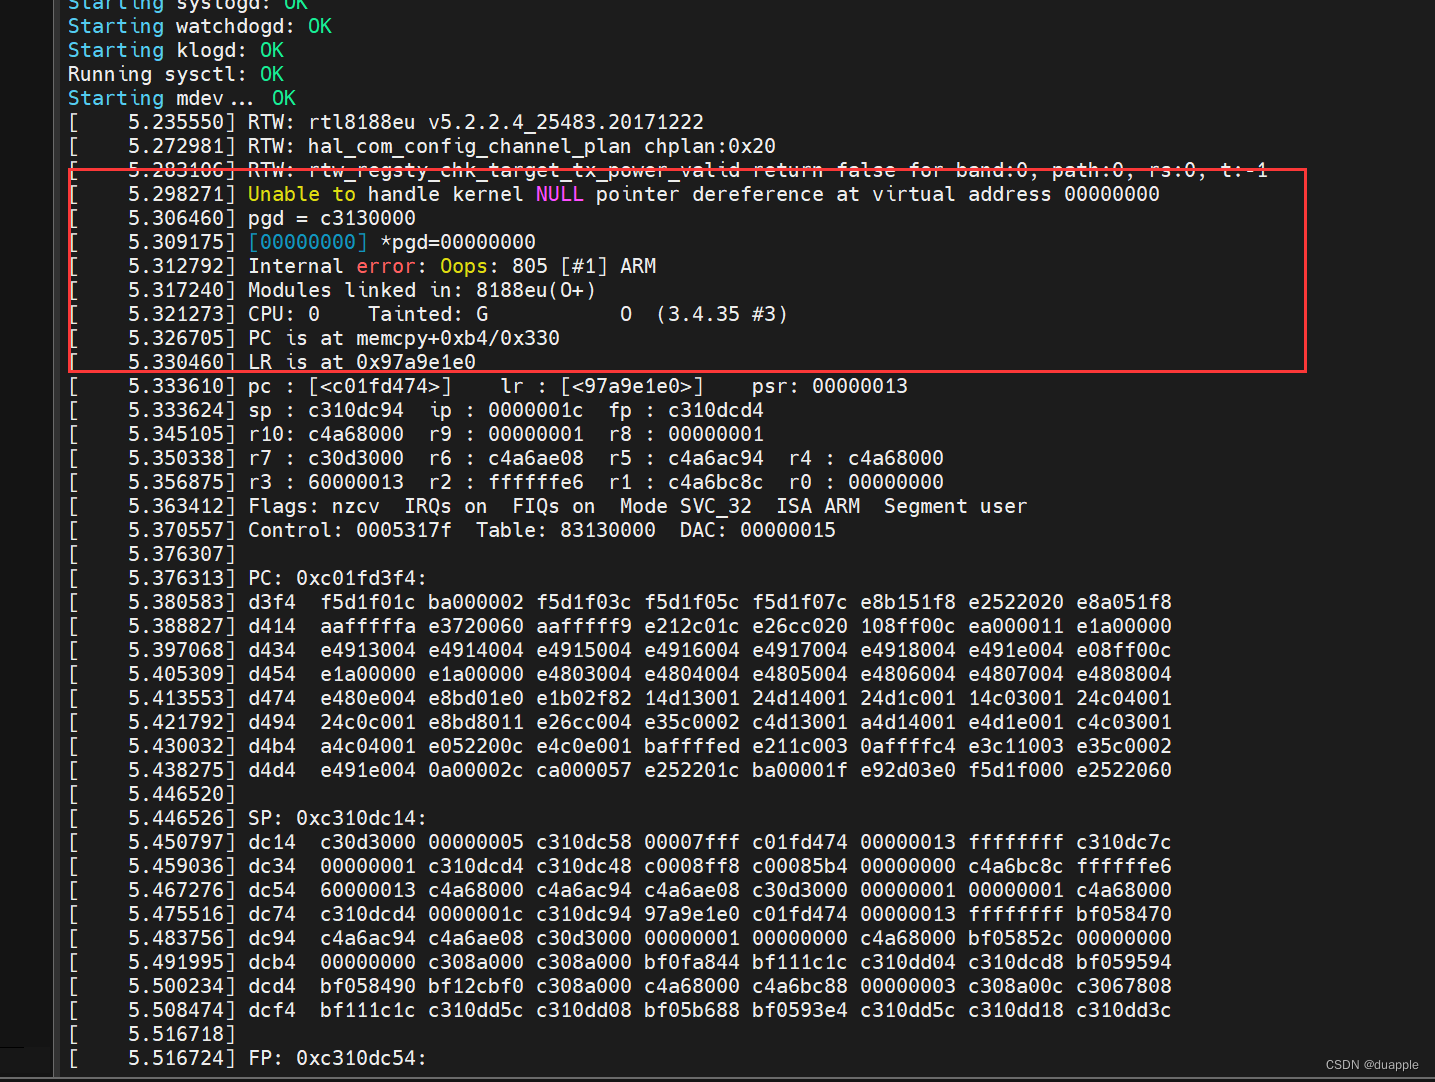
Task: Click 'Segment user' in the flags line
Action: (956, 506)
